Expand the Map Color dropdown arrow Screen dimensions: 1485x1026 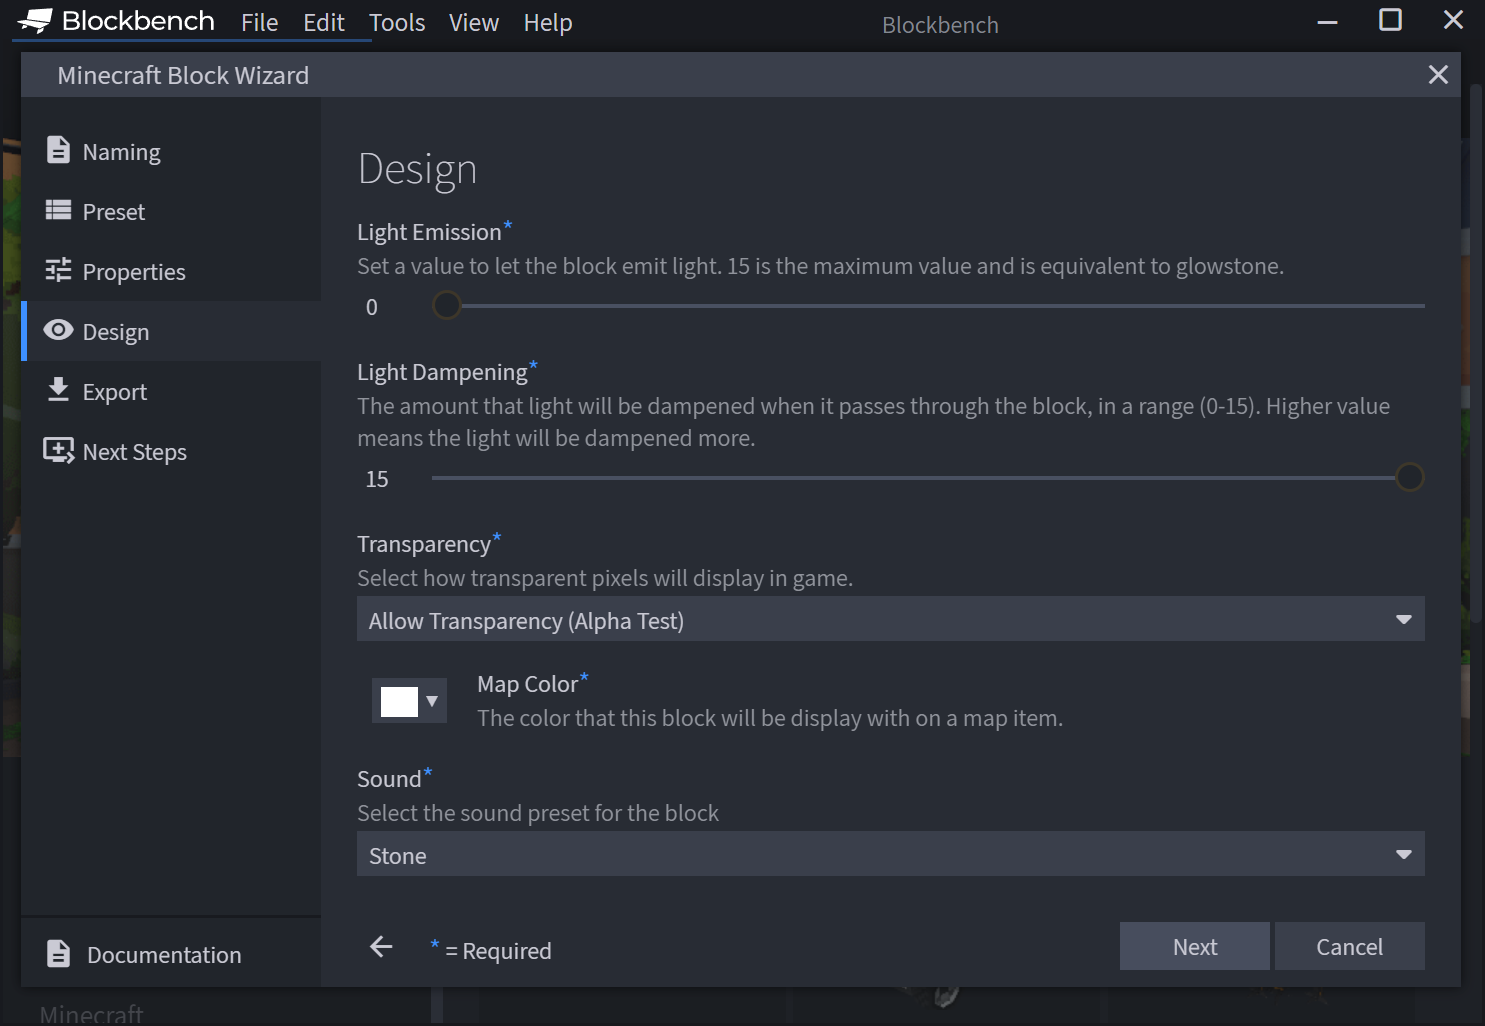coord(432,701)
